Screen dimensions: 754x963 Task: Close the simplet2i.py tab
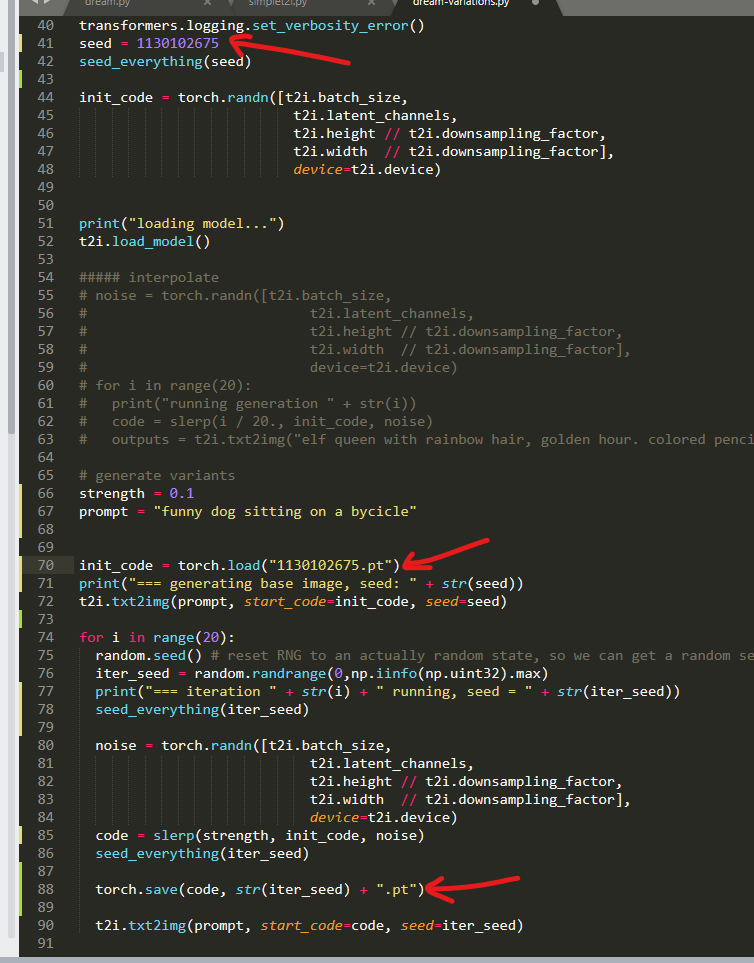pos(371,3)
